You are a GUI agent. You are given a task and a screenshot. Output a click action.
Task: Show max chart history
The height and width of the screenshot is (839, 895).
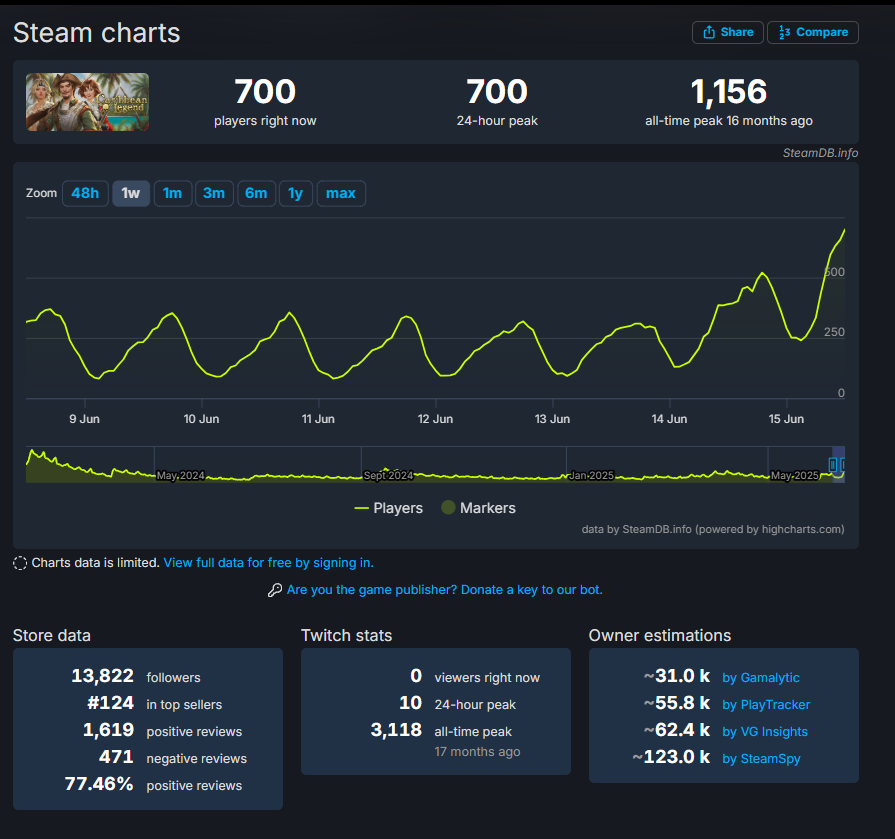341,193
